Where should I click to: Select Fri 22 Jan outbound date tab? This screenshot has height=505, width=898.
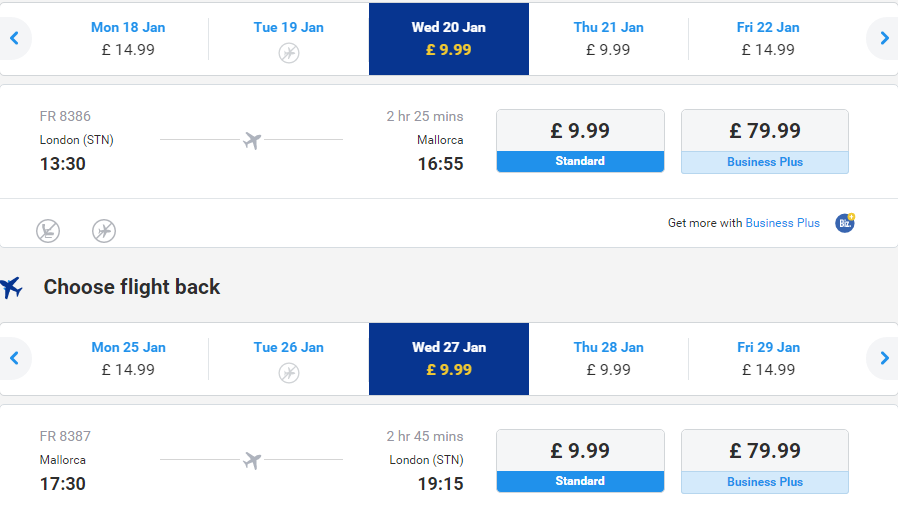[x=768, y=38]
